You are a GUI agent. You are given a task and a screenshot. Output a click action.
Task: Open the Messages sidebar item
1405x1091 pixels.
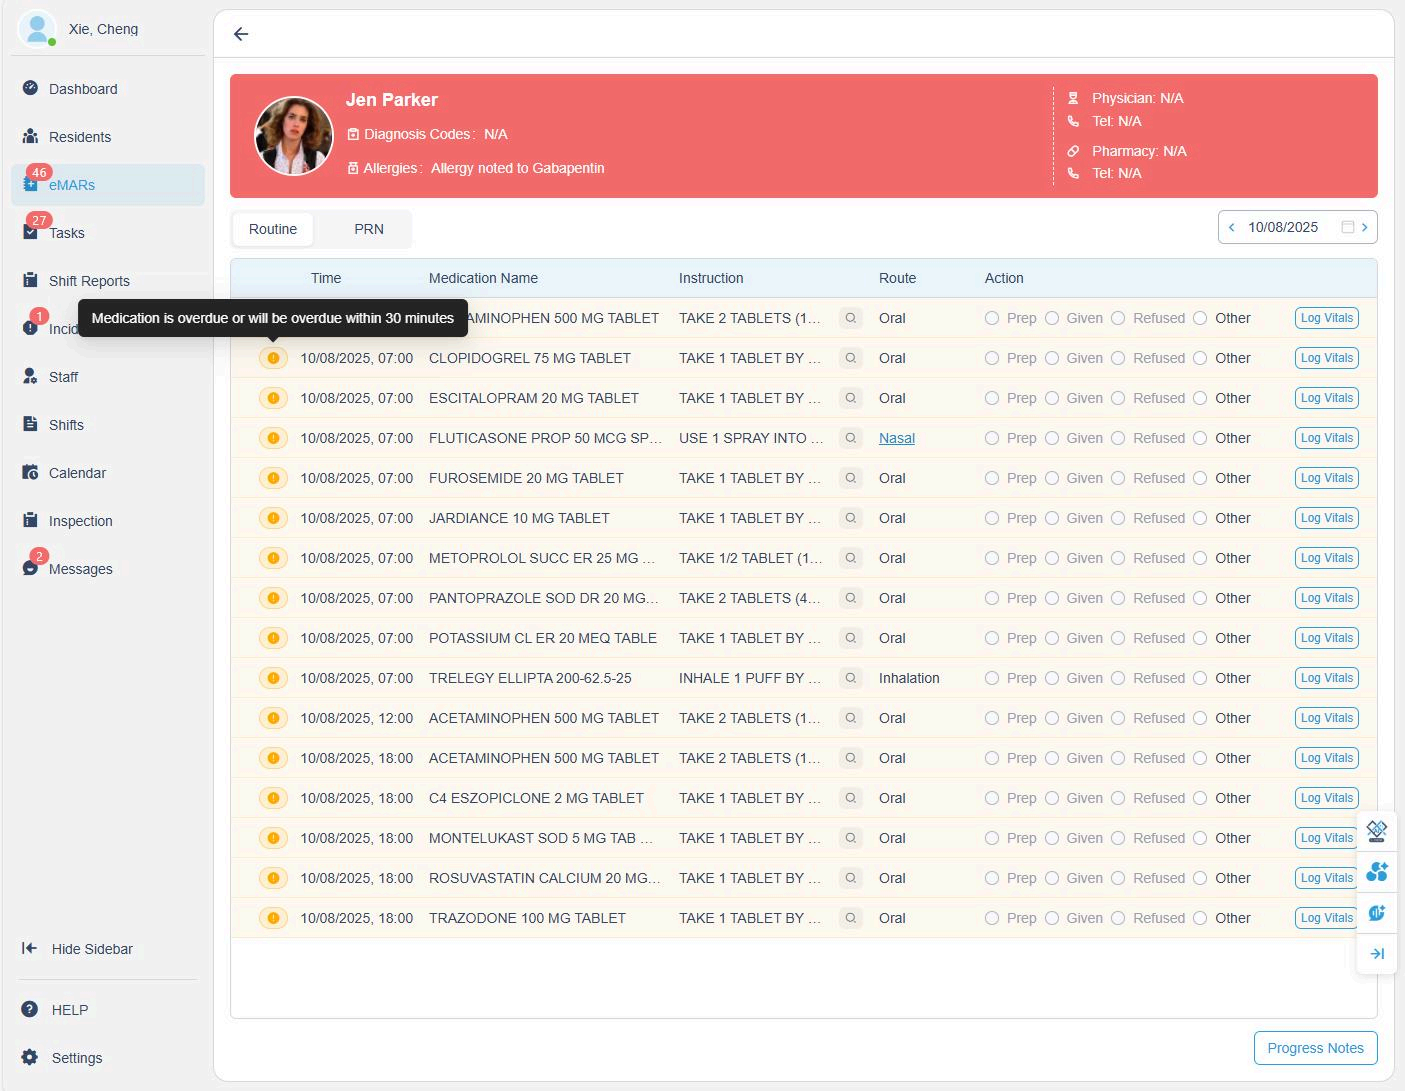click(80, 569)
